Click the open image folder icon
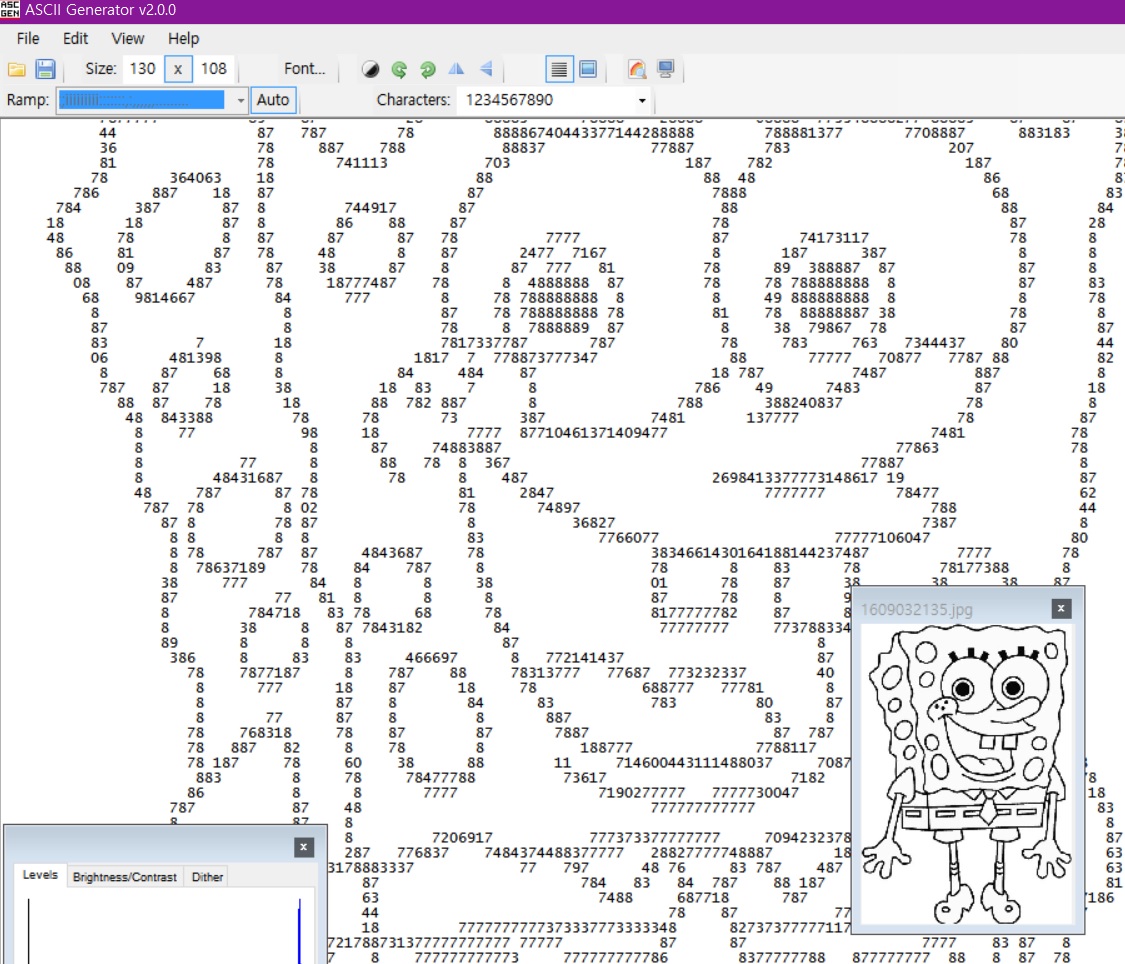1125x964 pixels. [17, 69]
